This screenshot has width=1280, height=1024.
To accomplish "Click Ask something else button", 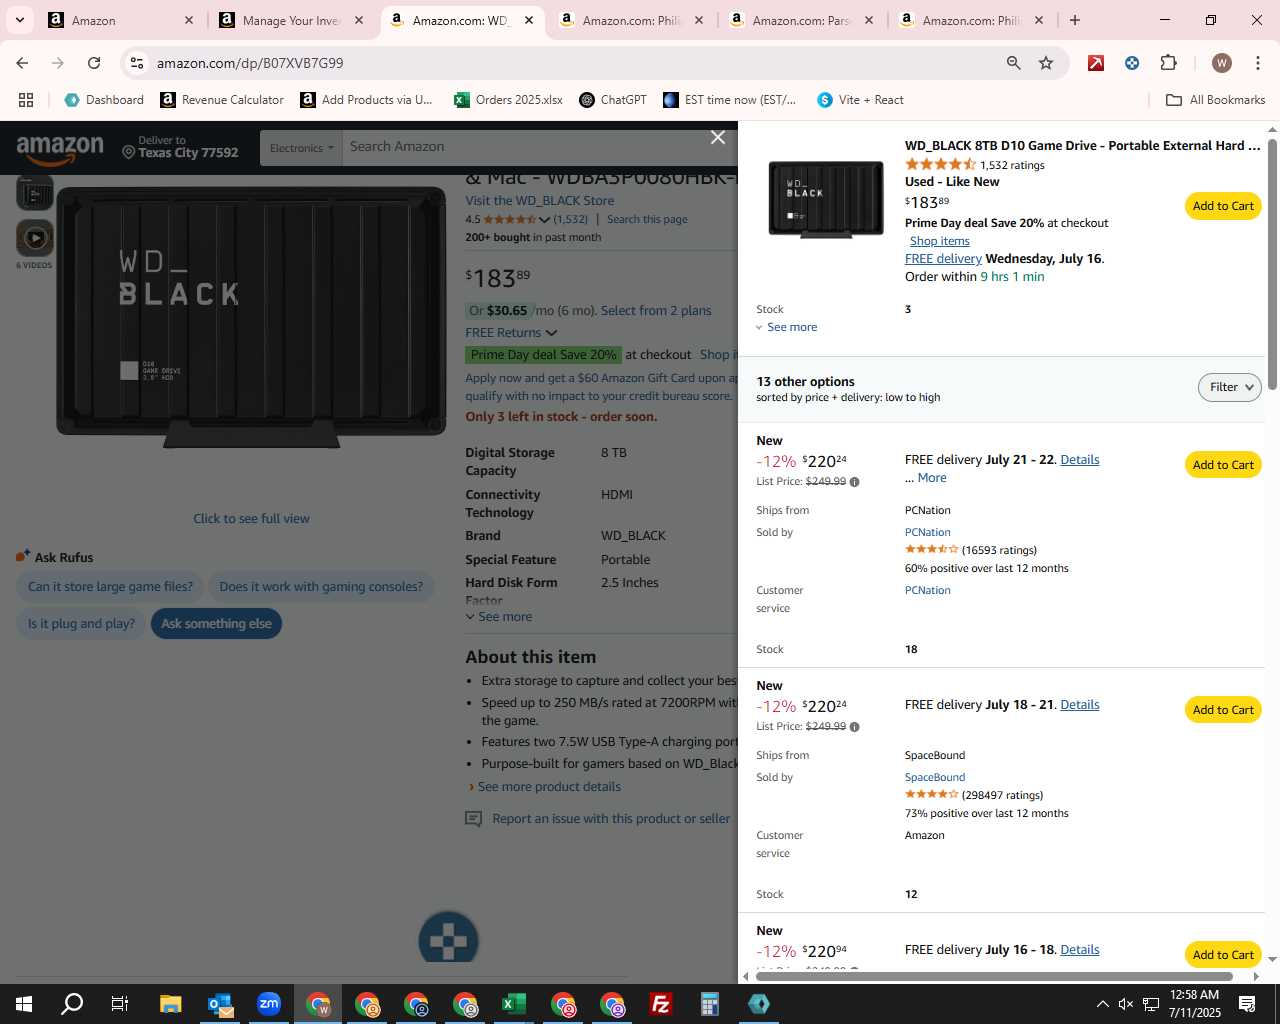I will click(216, 624).
